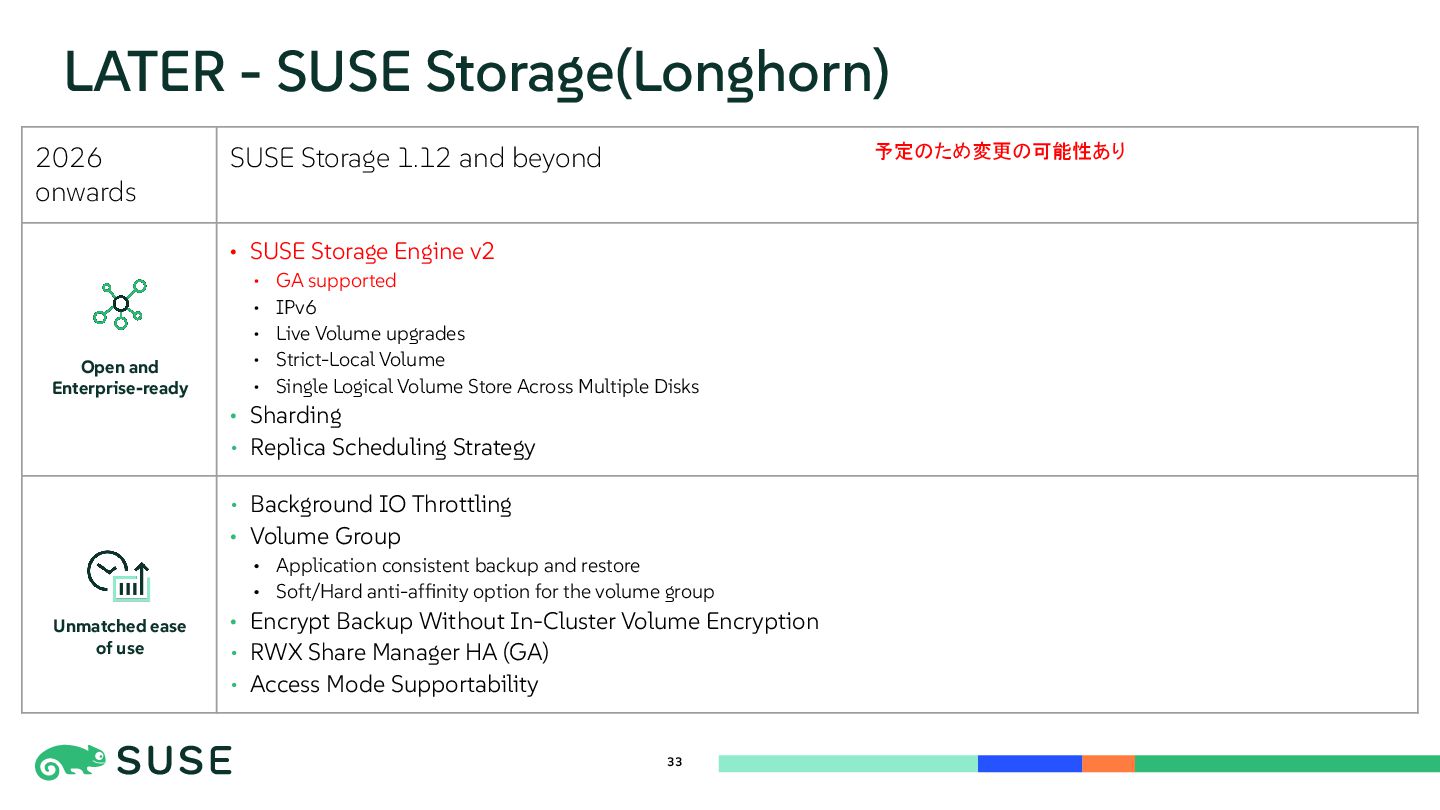Click the SUSE wordmark text in footer

click(174, 762)
